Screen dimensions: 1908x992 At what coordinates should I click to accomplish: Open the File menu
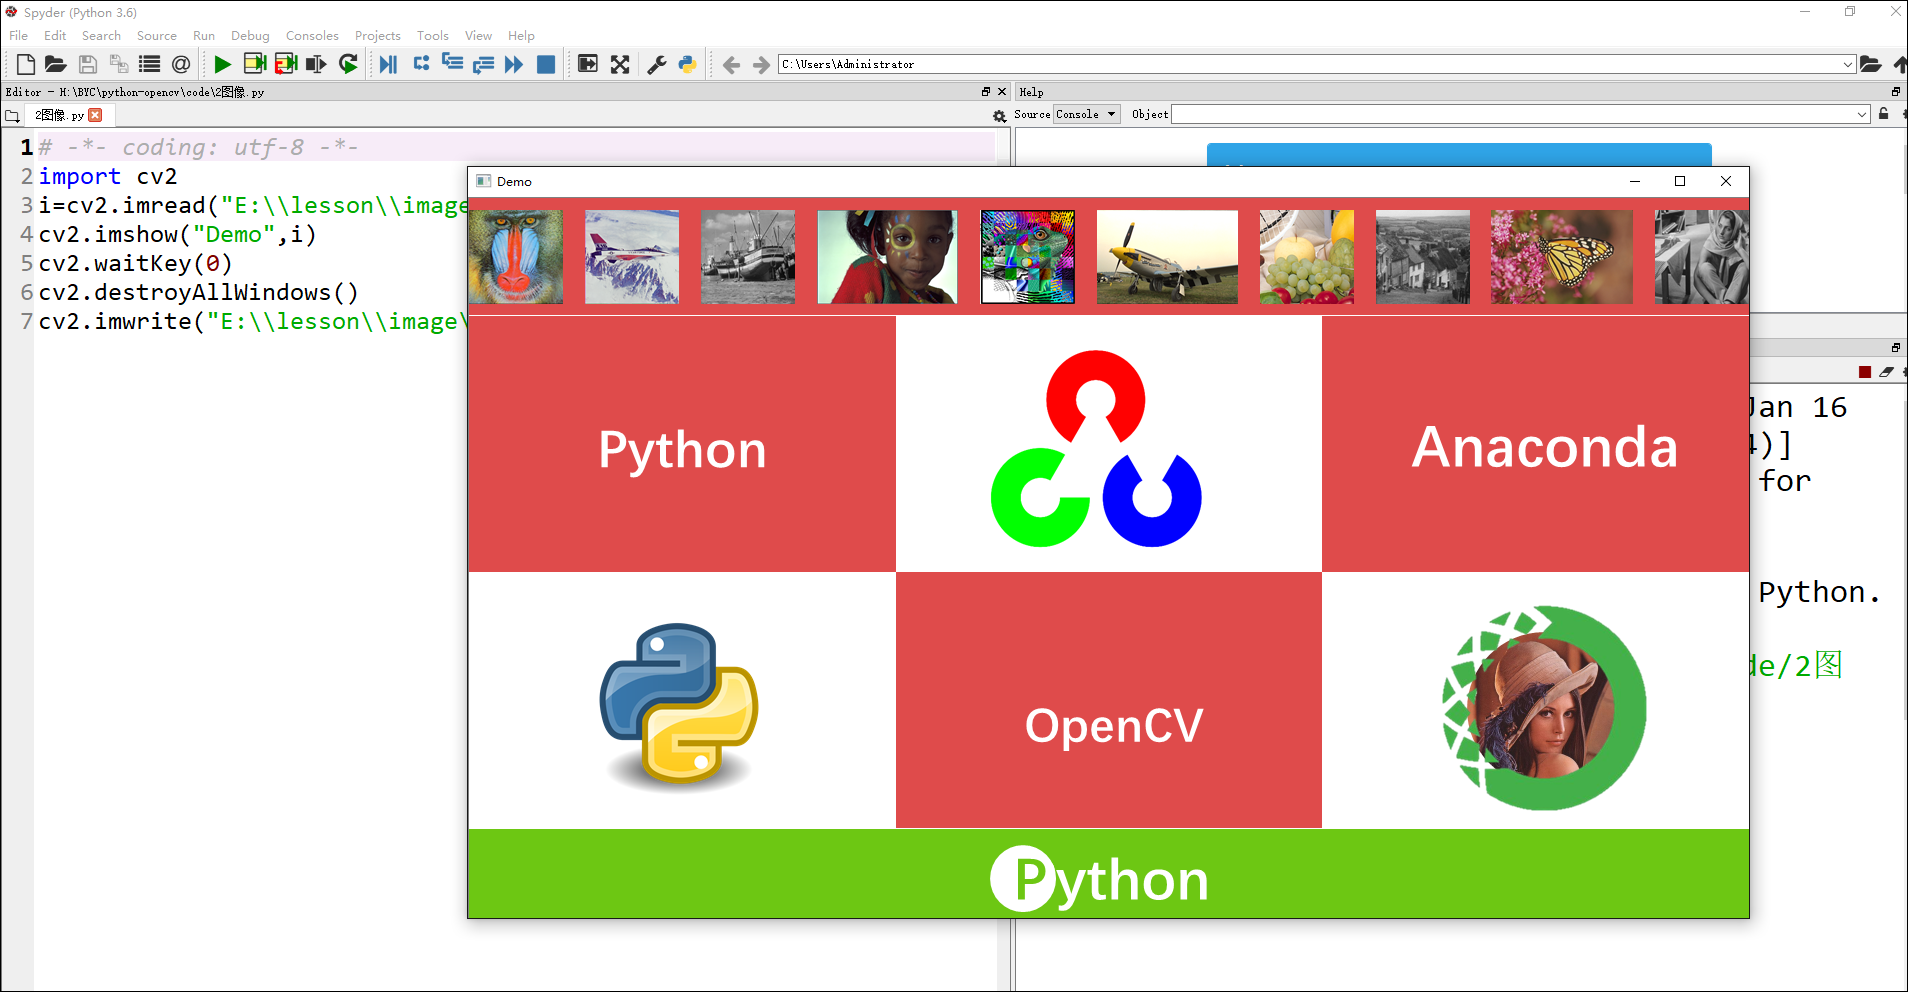19,35
